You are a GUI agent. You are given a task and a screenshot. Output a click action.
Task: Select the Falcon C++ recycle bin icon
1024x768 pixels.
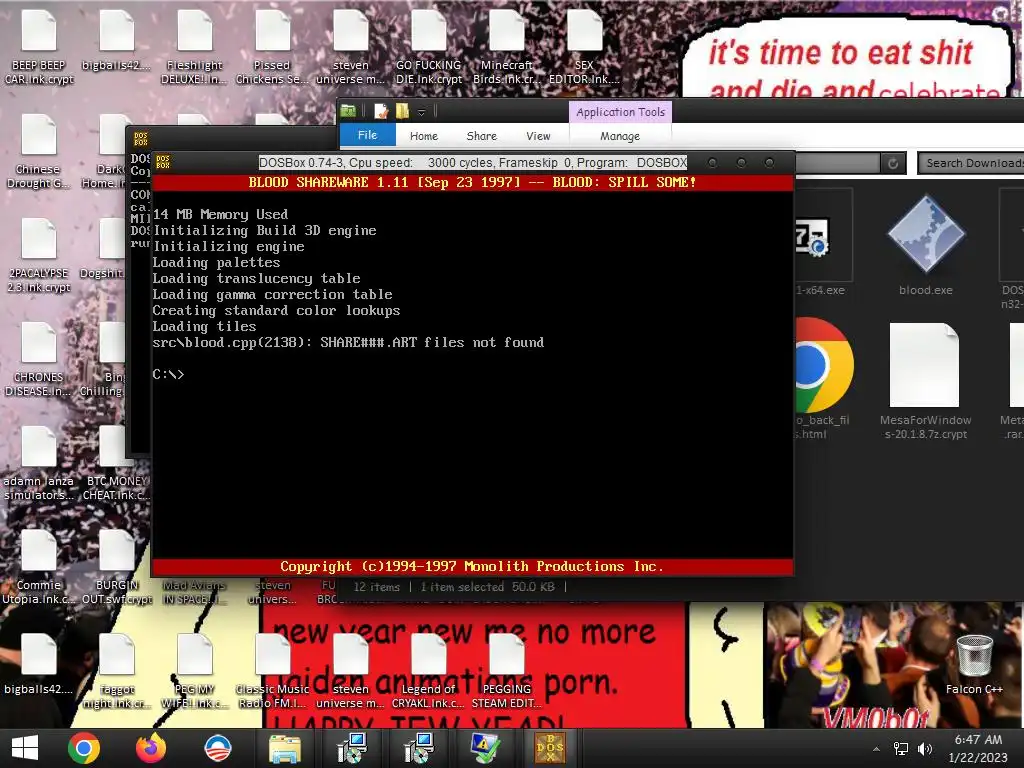pyautogui.click(x=974, y=665)
